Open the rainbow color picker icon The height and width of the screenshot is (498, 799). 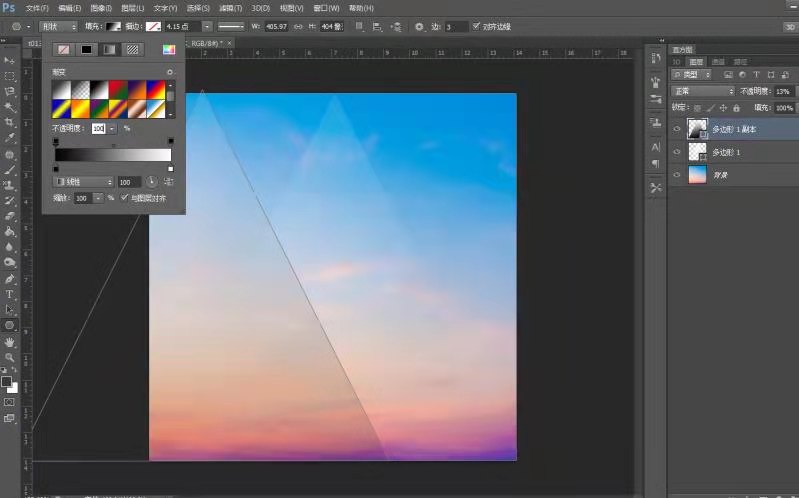click(x=168, y=49)
